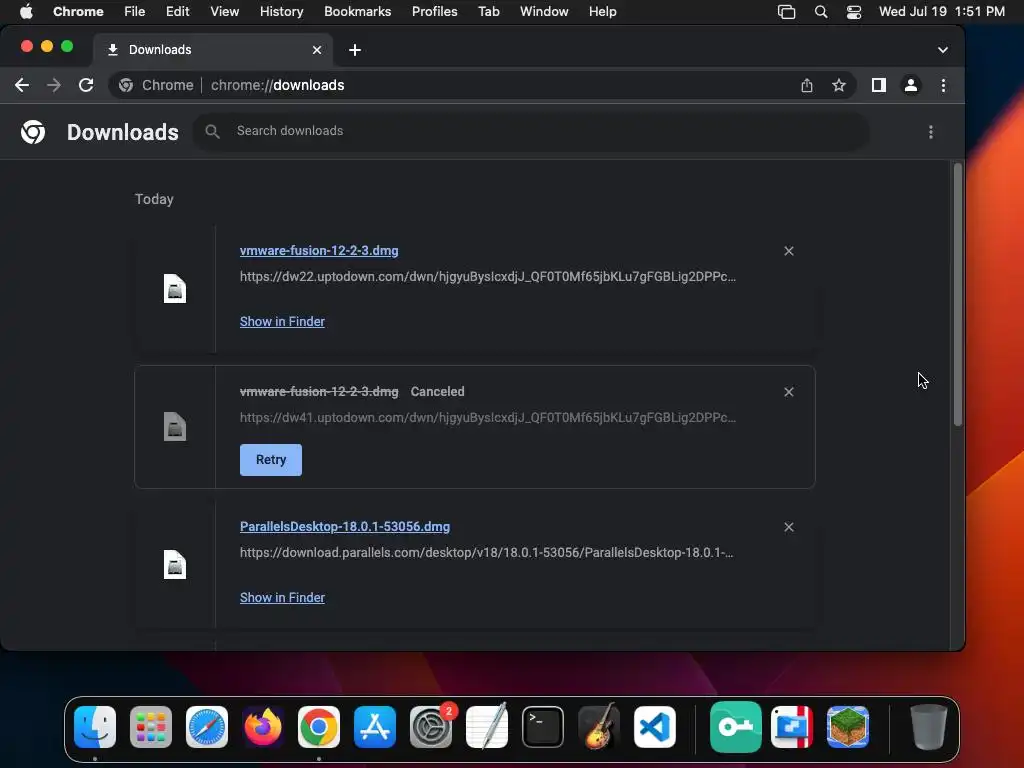Viewport: 1024px width, 768px height.
Task: Open the Profiles menu
Action: [x=434, y=12]
